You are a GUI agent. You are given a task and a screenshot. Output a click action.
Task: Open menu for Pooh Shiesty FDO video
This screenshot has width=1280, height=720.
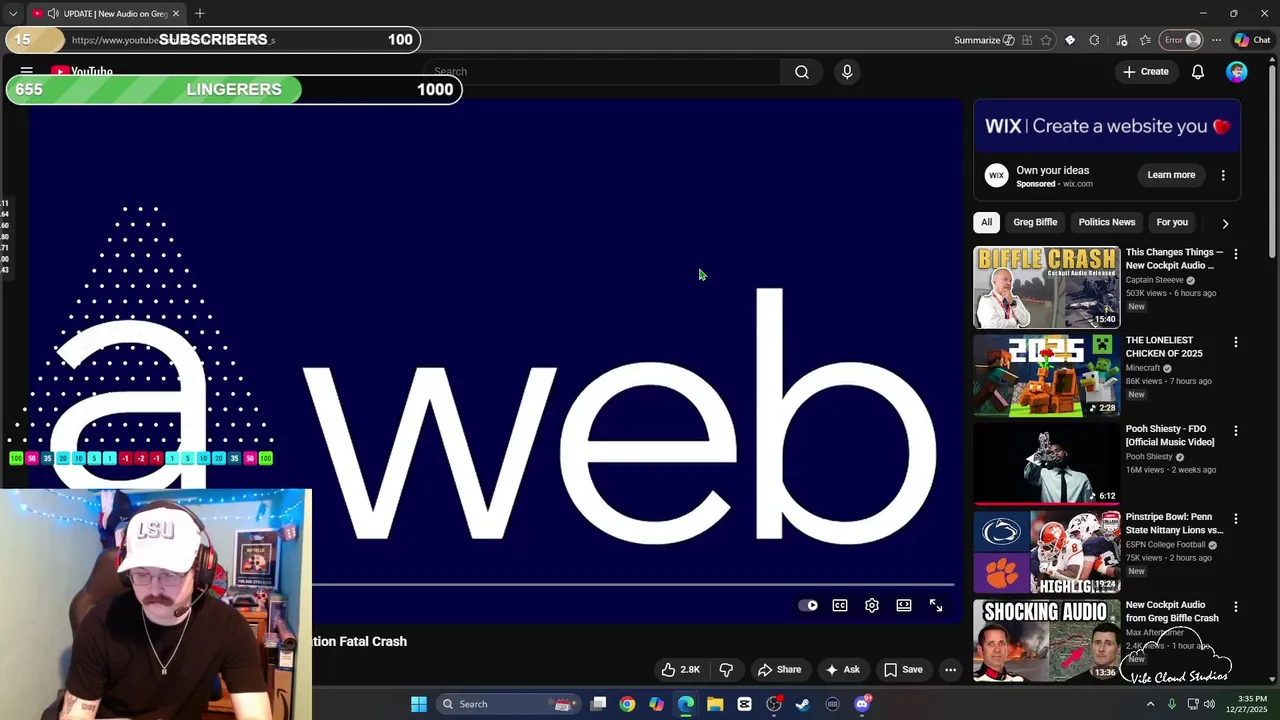tap(1236, 431)
